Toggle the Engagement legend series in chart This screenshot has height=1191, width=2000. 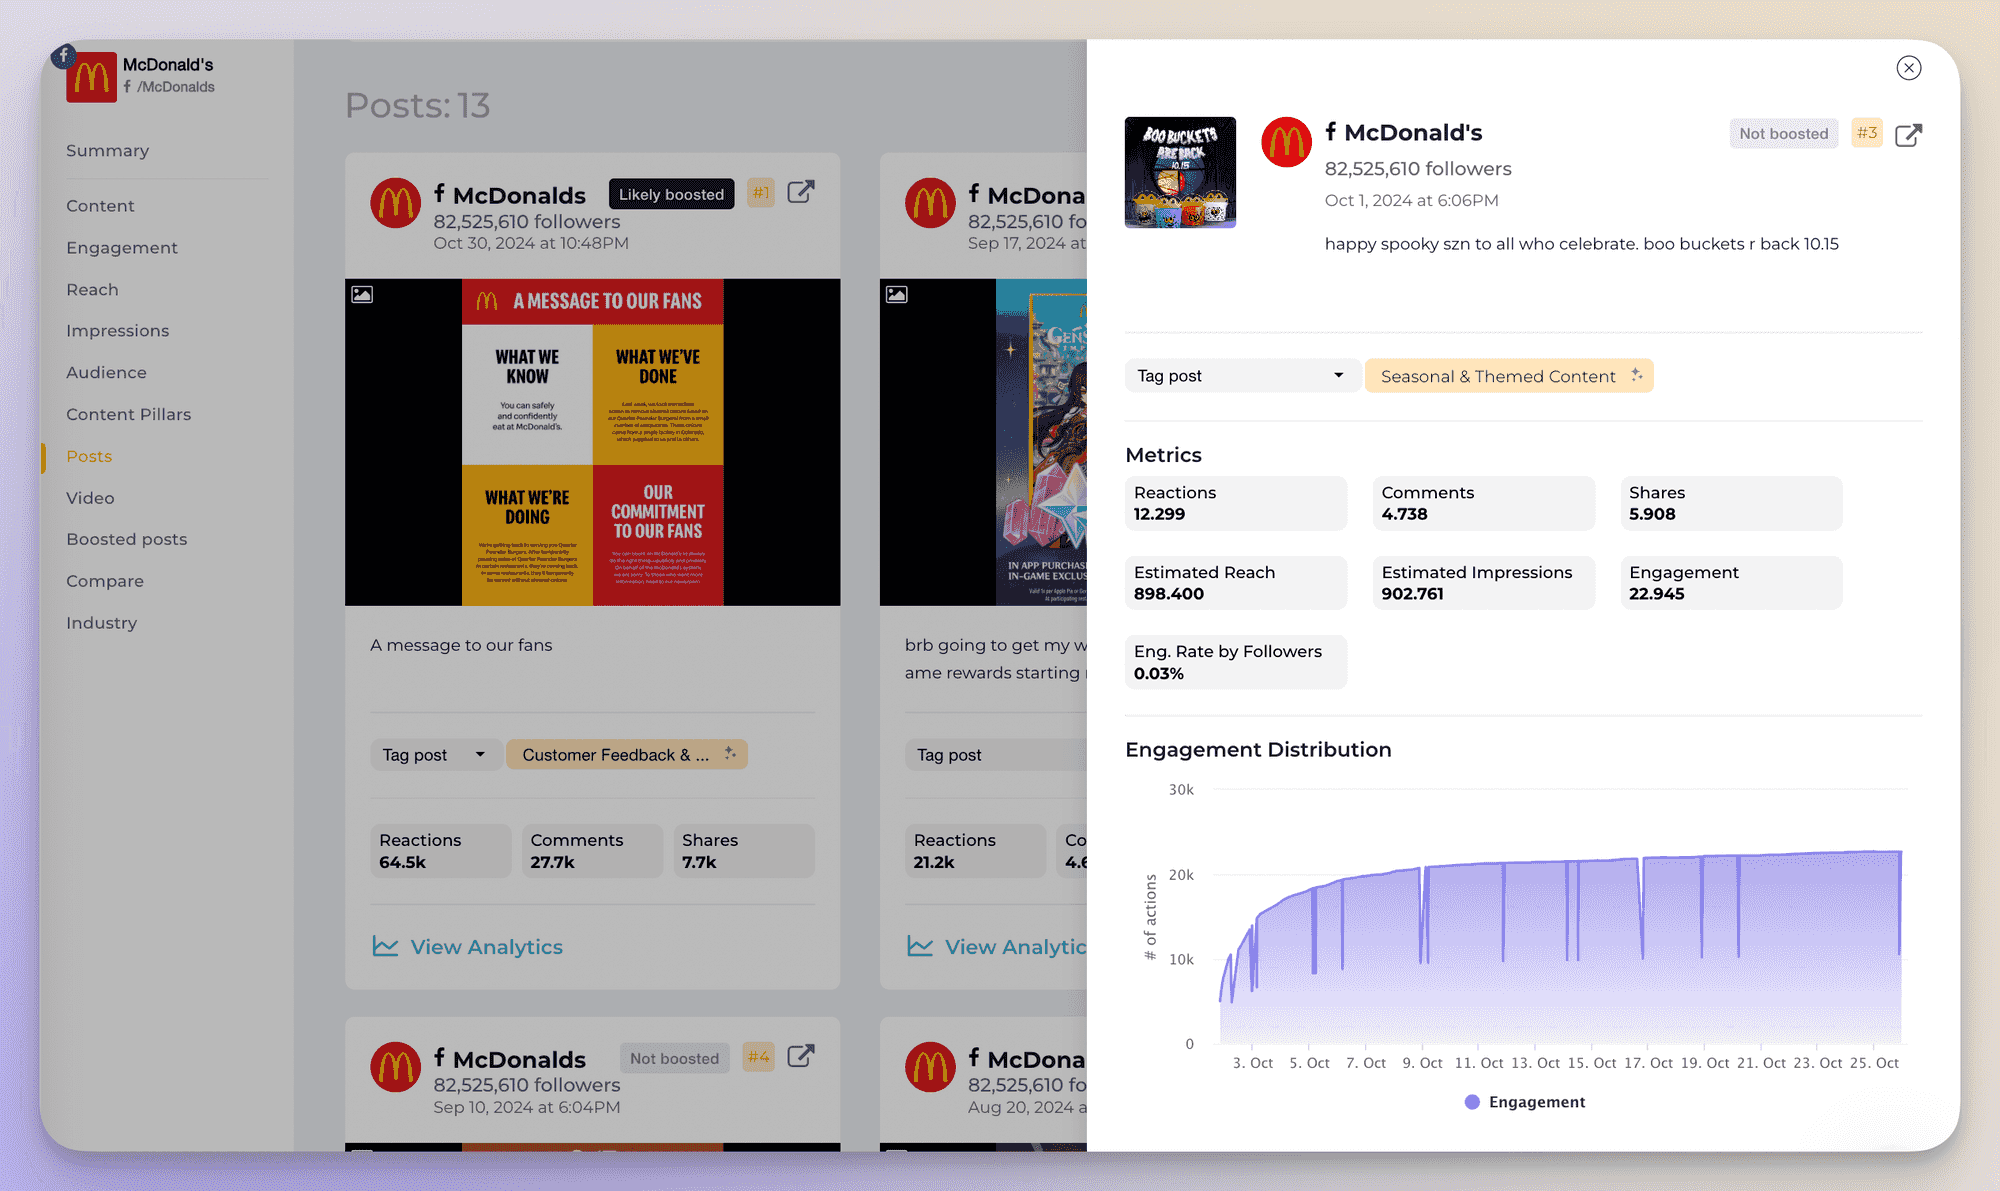pos(1525,1102)
